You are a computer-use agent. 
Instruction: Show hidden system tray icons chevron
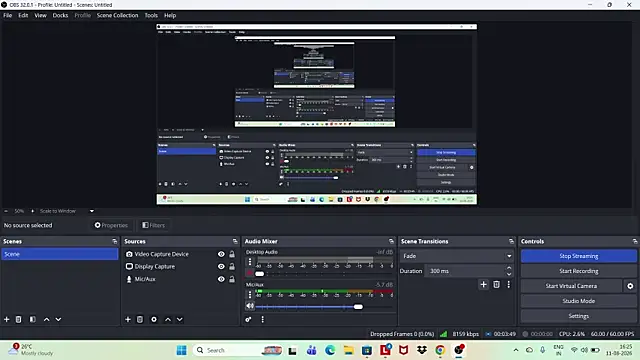point(516,350)
